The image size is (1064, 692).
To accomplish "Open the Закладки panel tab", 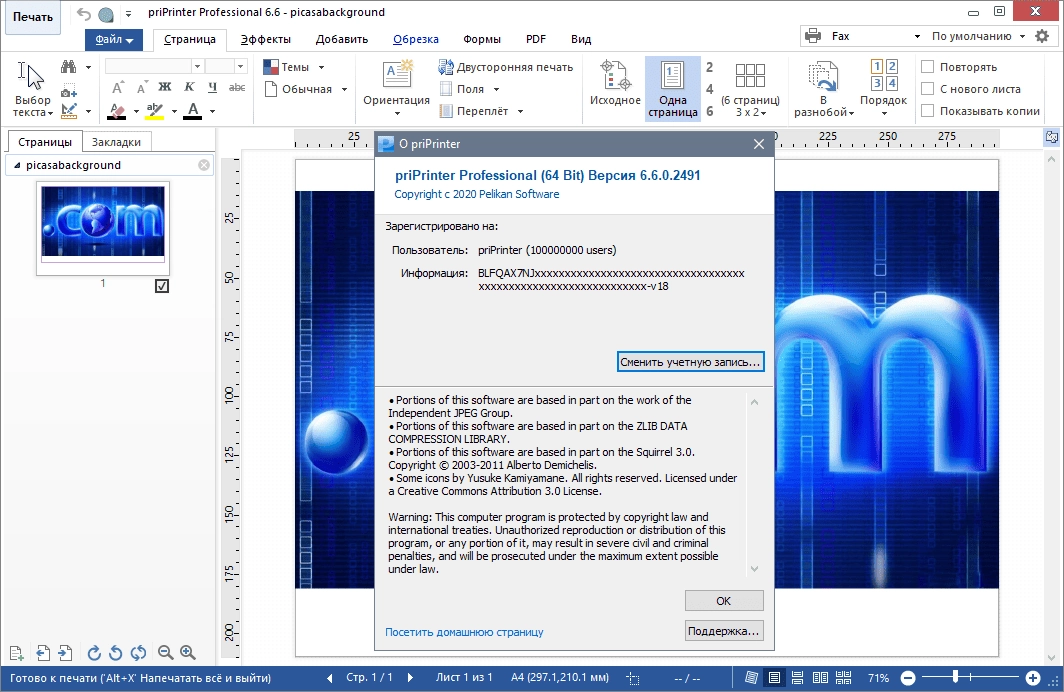I will click(x=116, y=142).
